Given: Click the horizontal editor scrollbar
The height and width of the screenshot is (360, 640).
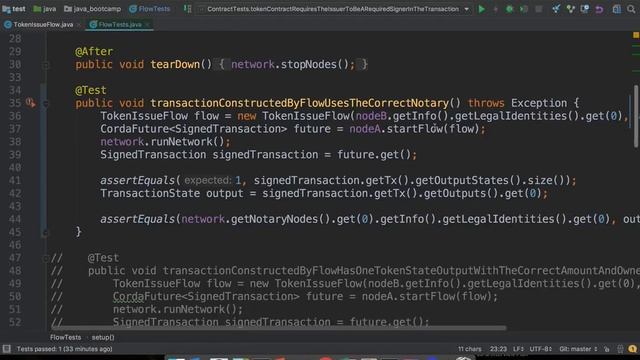Looking at the screenshot, I should 279,327.
